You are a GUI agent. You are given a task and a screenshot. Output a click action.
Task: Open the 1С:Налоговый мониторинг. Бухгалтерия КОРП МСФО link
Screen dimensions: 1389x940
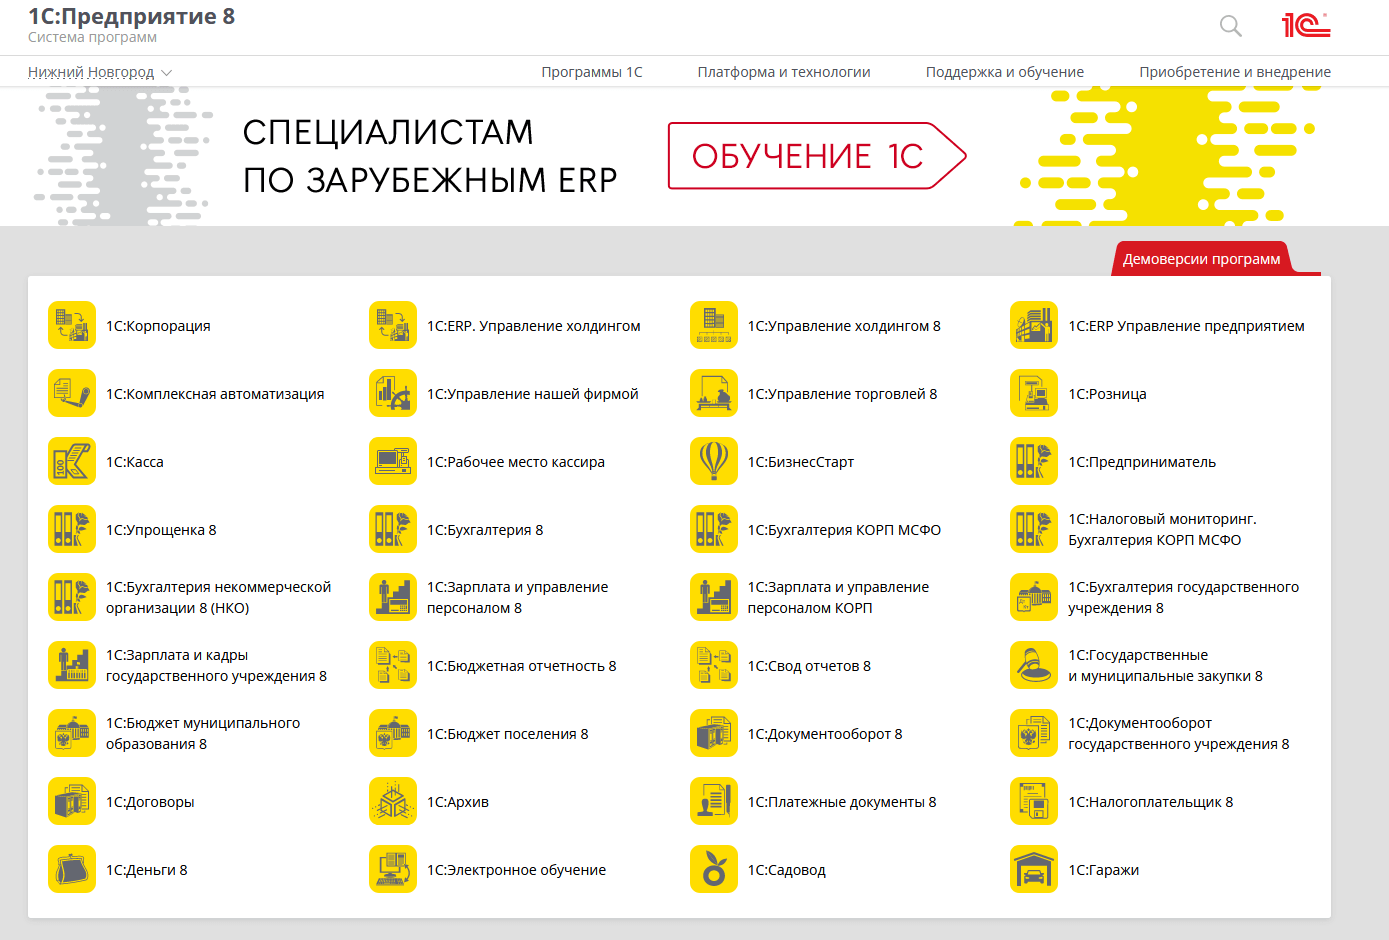click(x=1160, y=530)
